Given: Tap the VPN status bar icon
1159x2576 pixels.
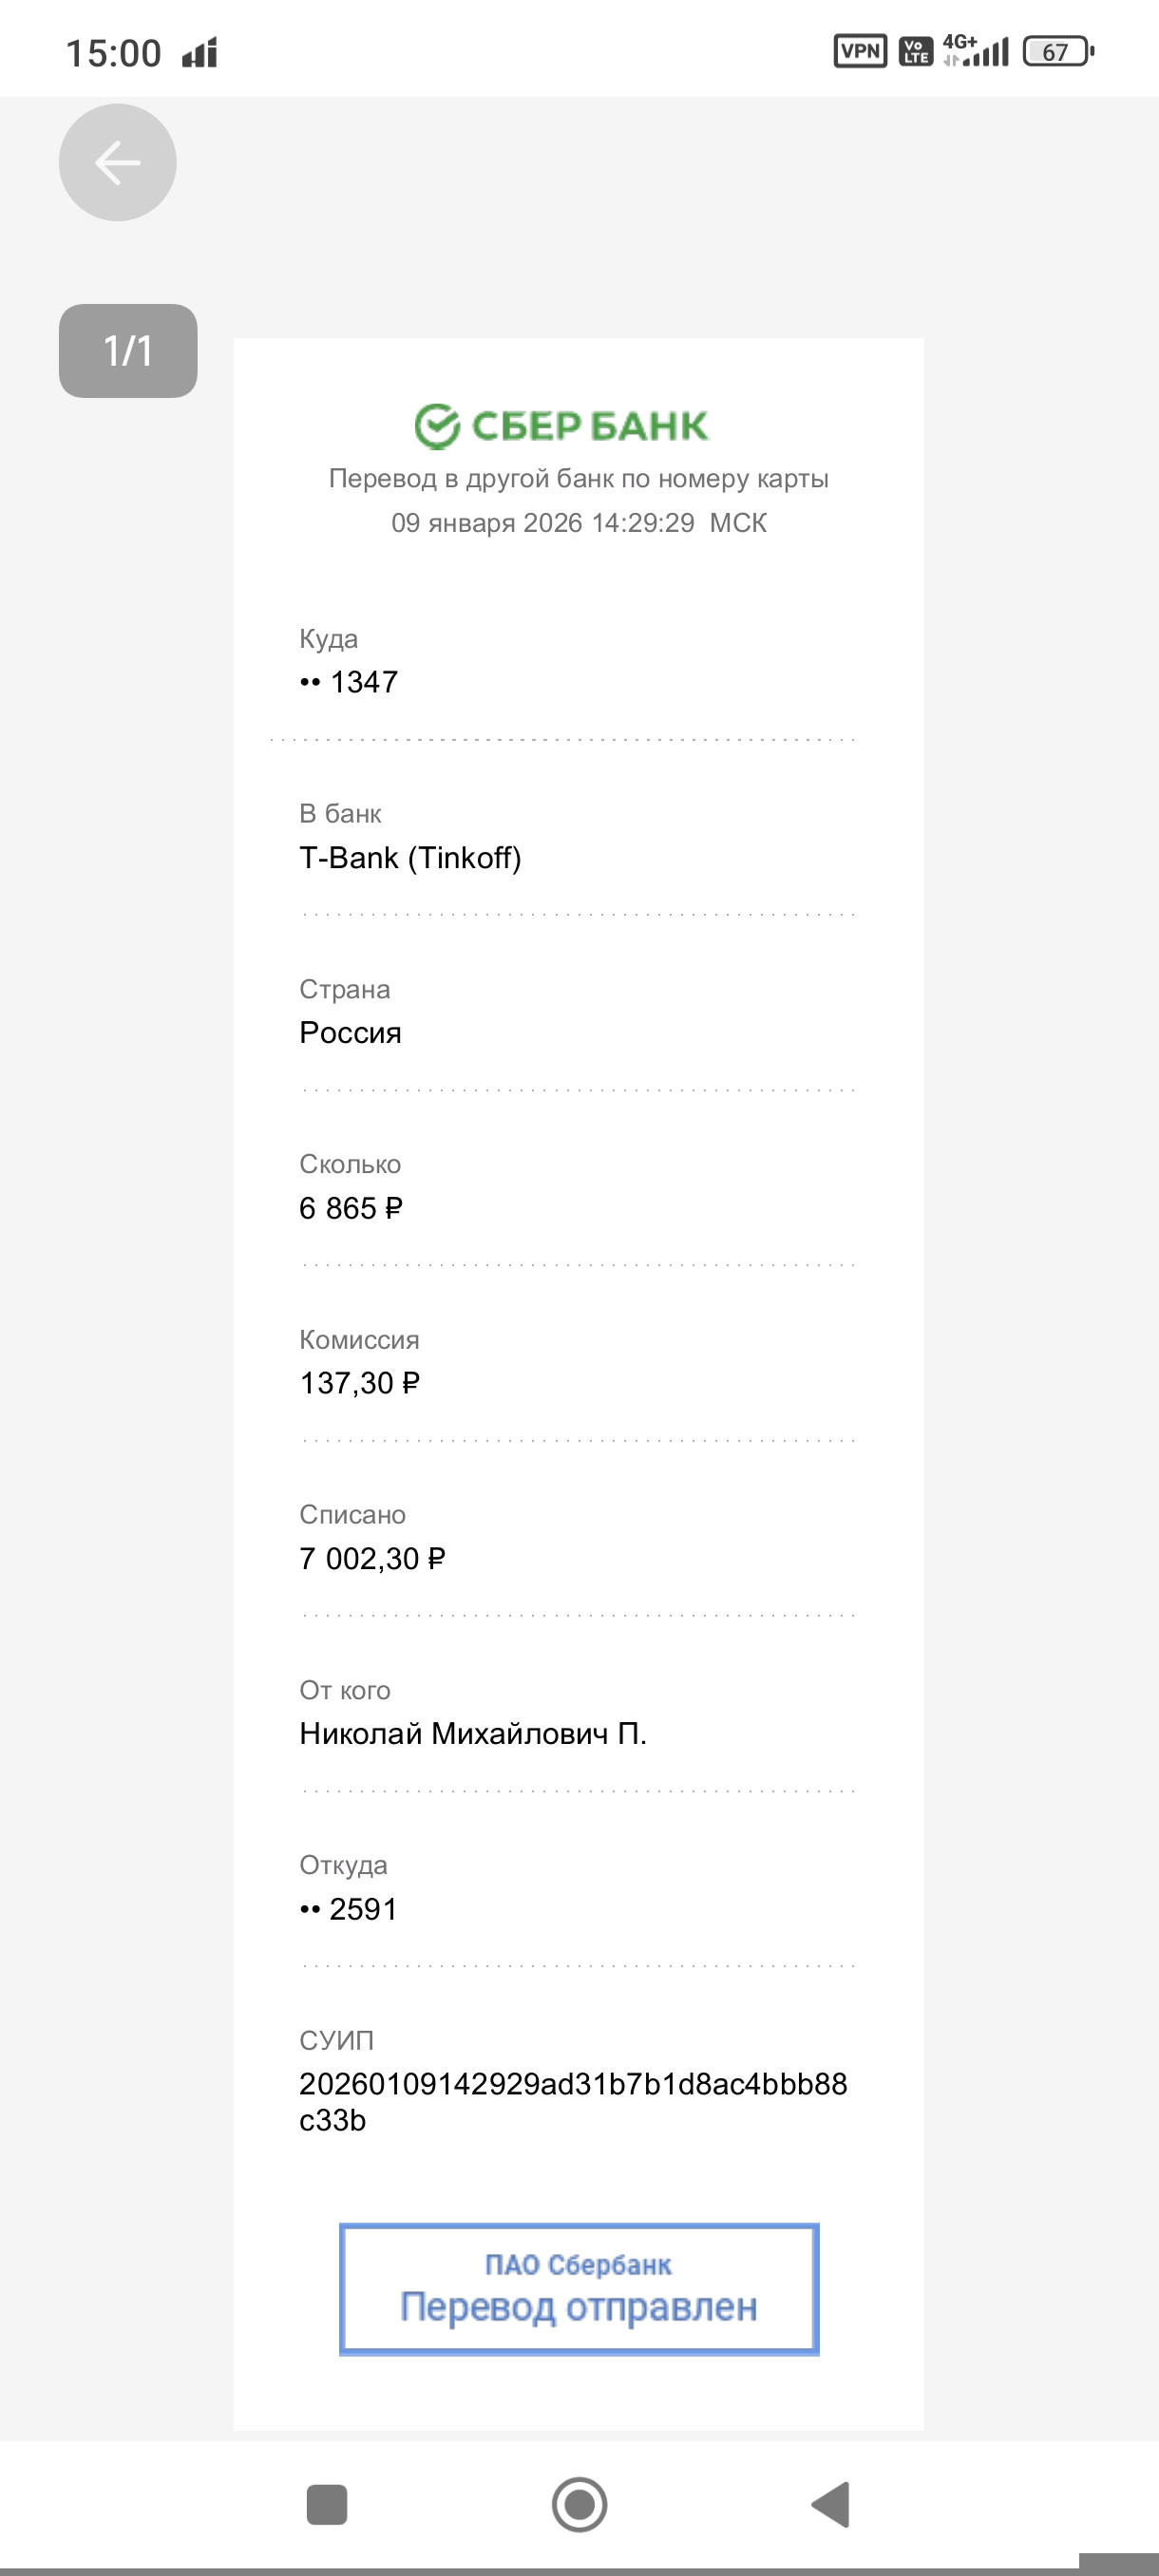Looking at the screenshot, I should (x=860, y=51).
